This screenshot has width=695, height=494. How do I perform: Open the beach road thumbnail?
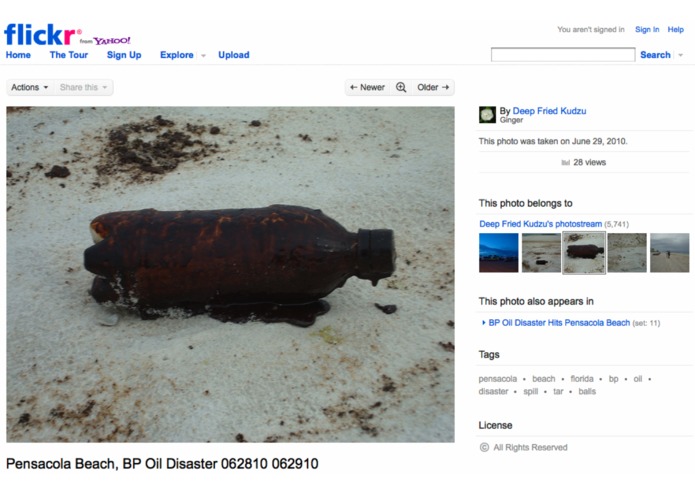(669, 253)
